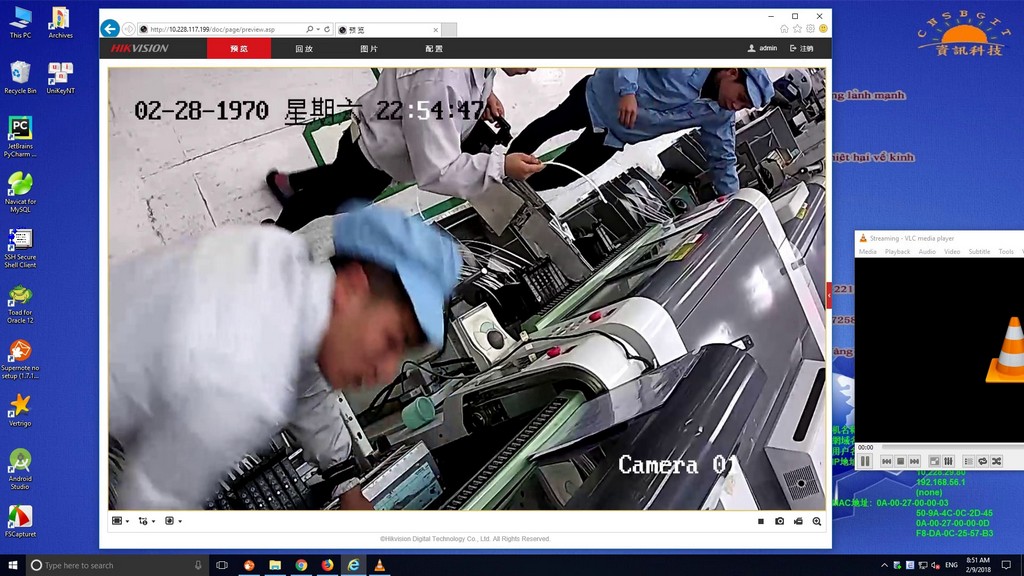Toggle shuffle (random) in VLC

tap(996, 461)
